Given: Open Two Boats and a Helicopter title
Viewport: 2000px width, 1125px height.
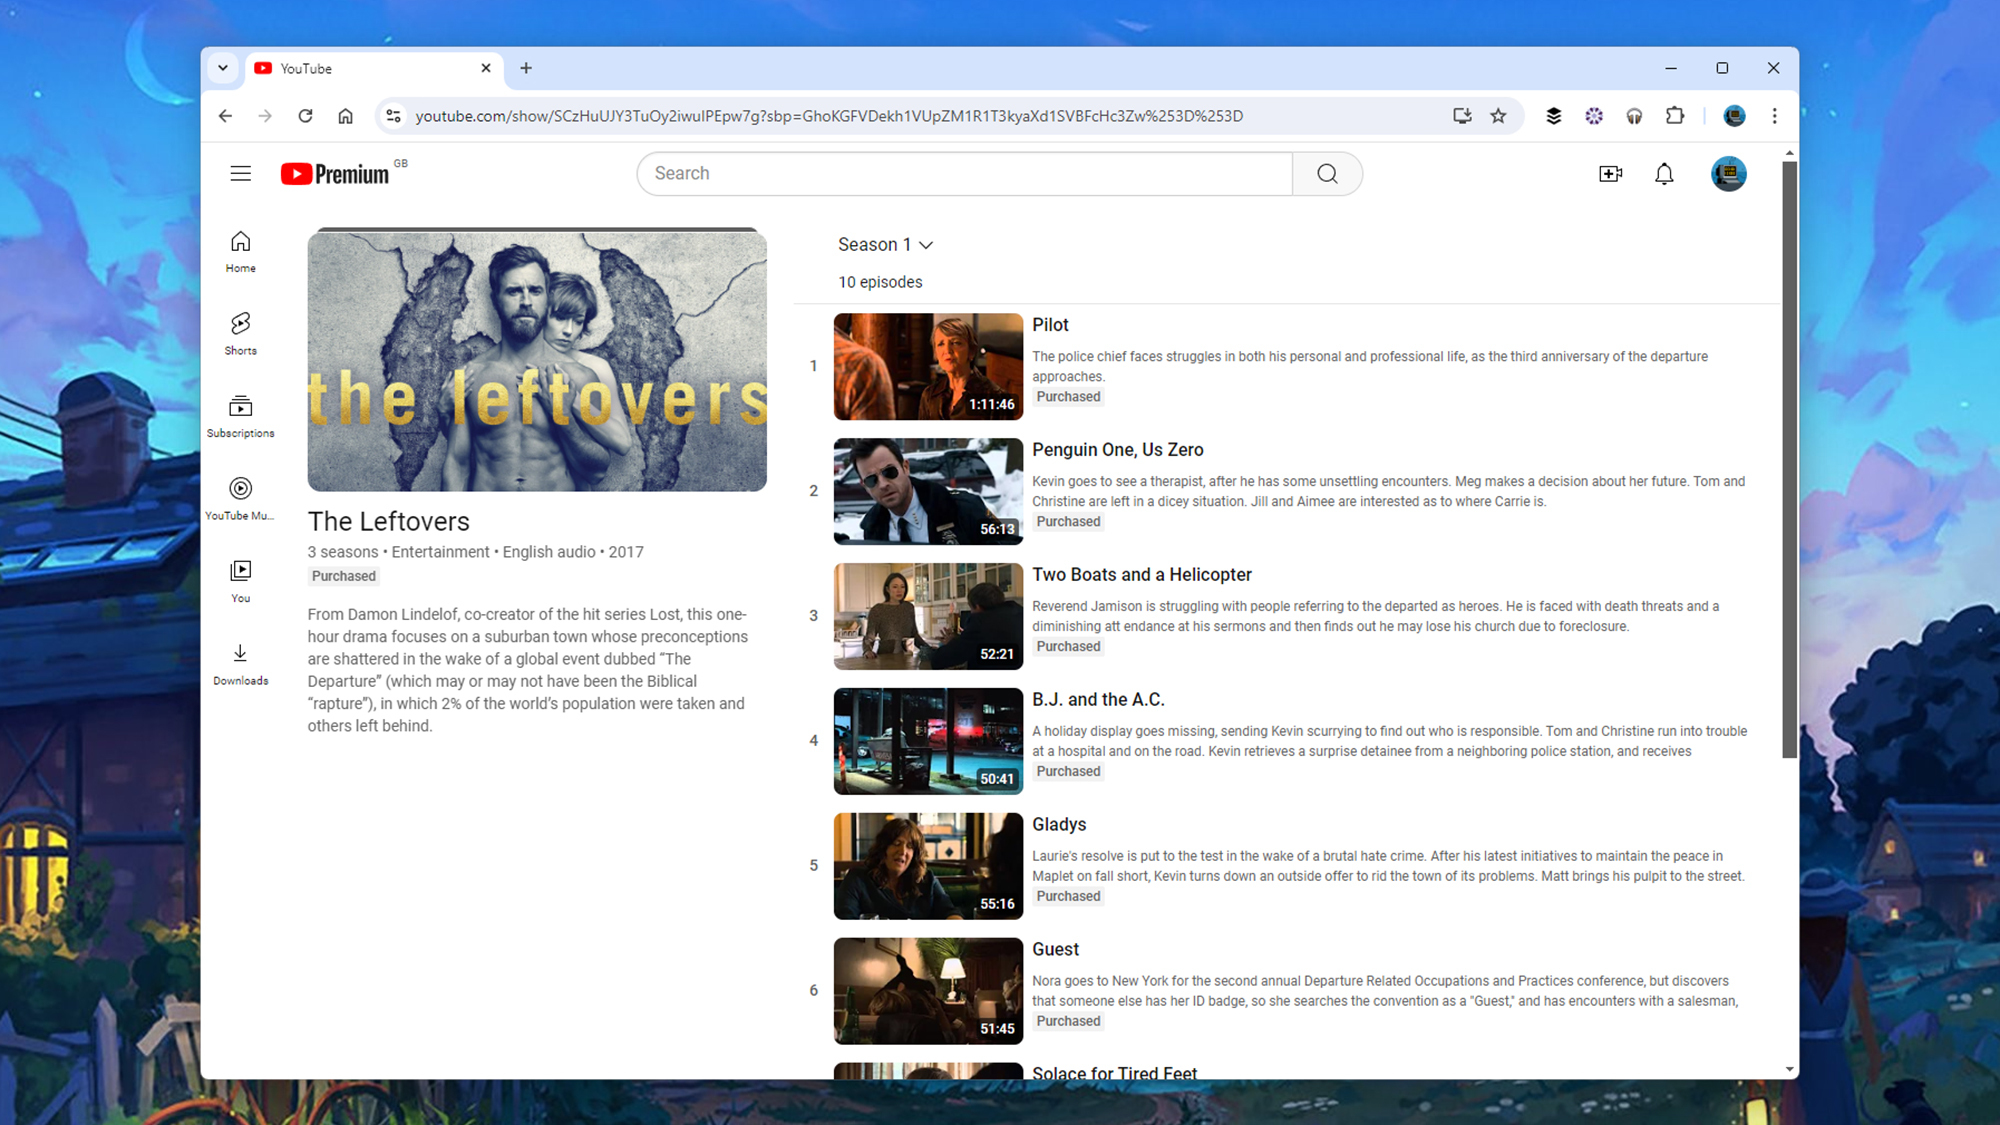Looking at the screenshot, I should point(1141,575).
